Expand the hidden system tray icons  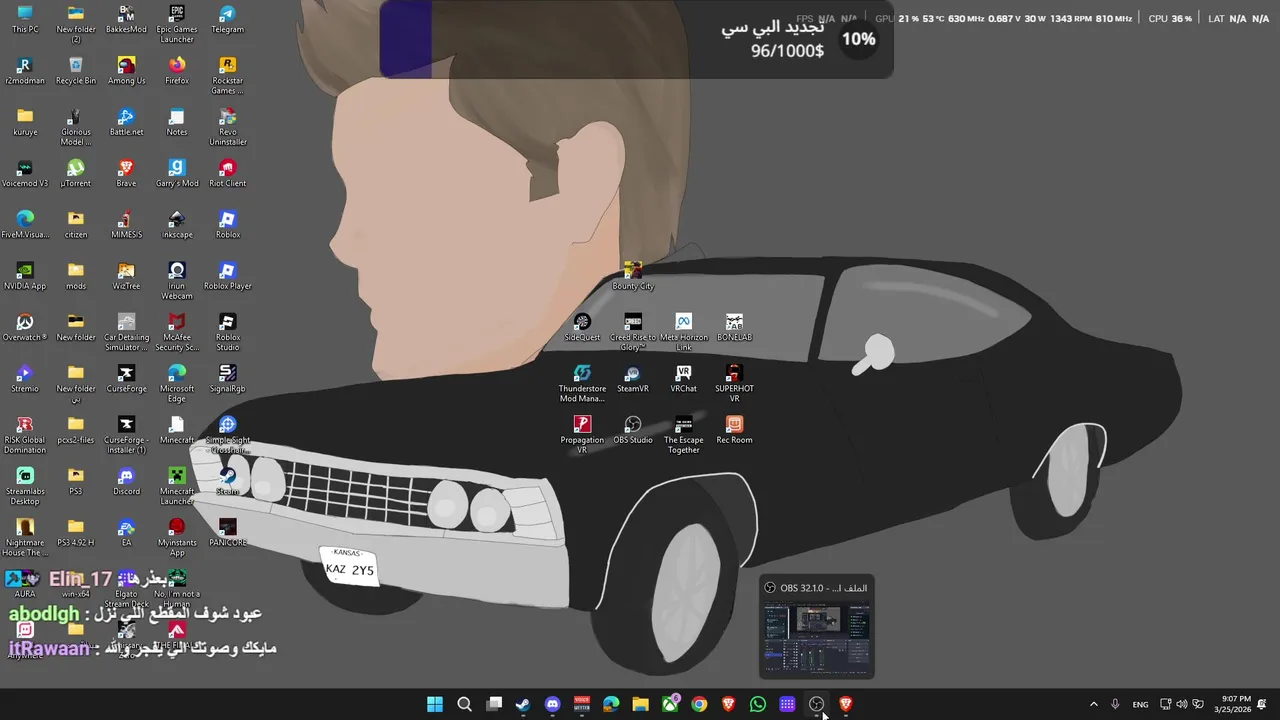[x=1093, y=704]
